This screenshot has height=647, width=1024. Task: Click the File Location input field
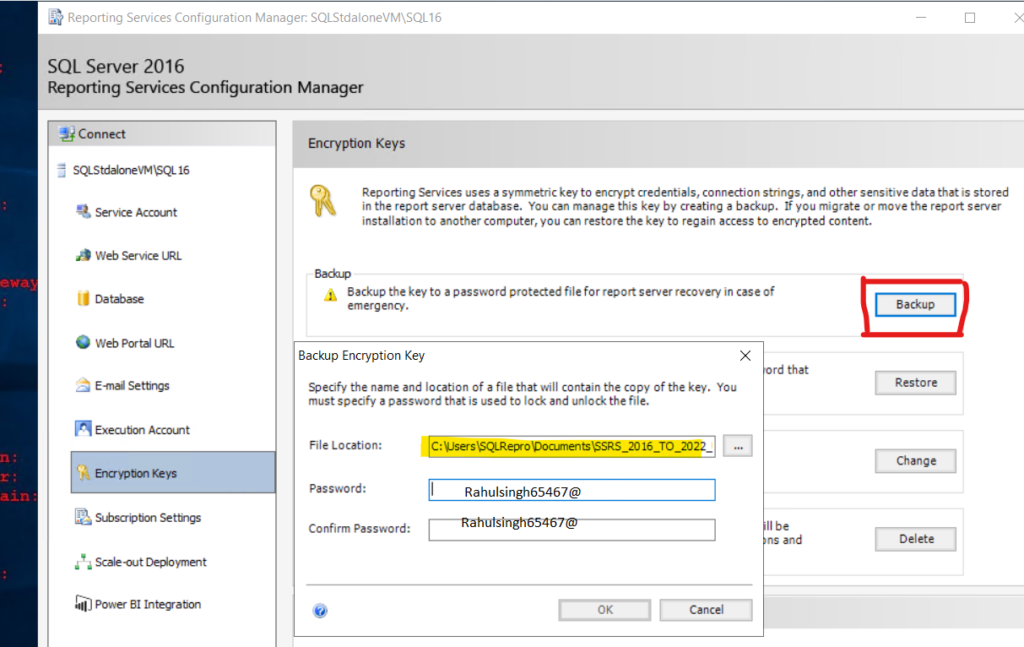pos(571,447)
